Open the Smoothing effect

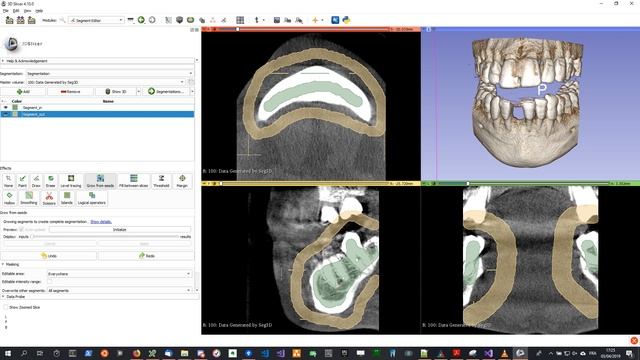29,198
